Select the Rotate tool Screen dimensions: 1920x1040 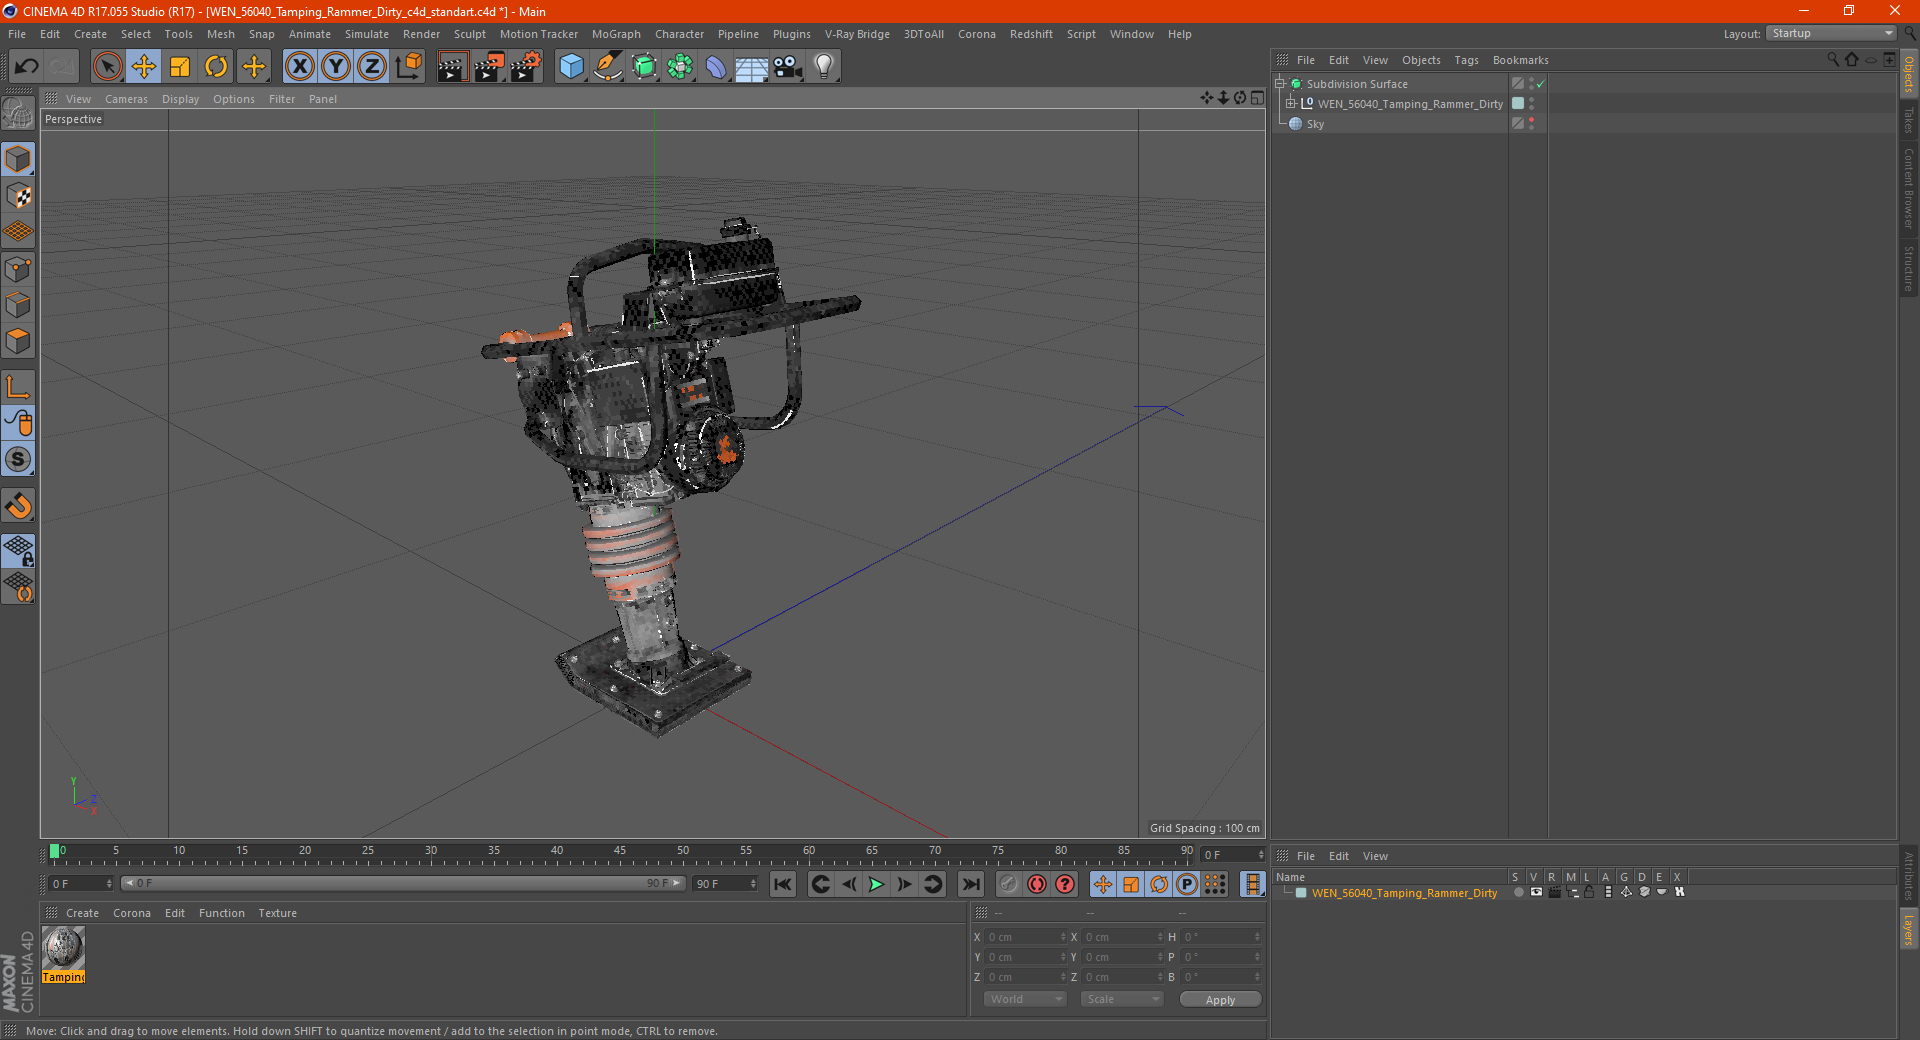[216, 67]
